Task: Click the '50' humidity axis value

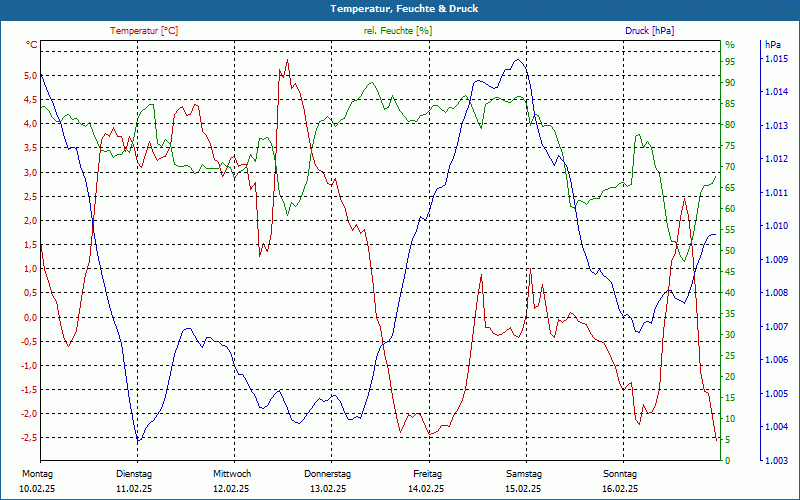Action: coord(730,251)
